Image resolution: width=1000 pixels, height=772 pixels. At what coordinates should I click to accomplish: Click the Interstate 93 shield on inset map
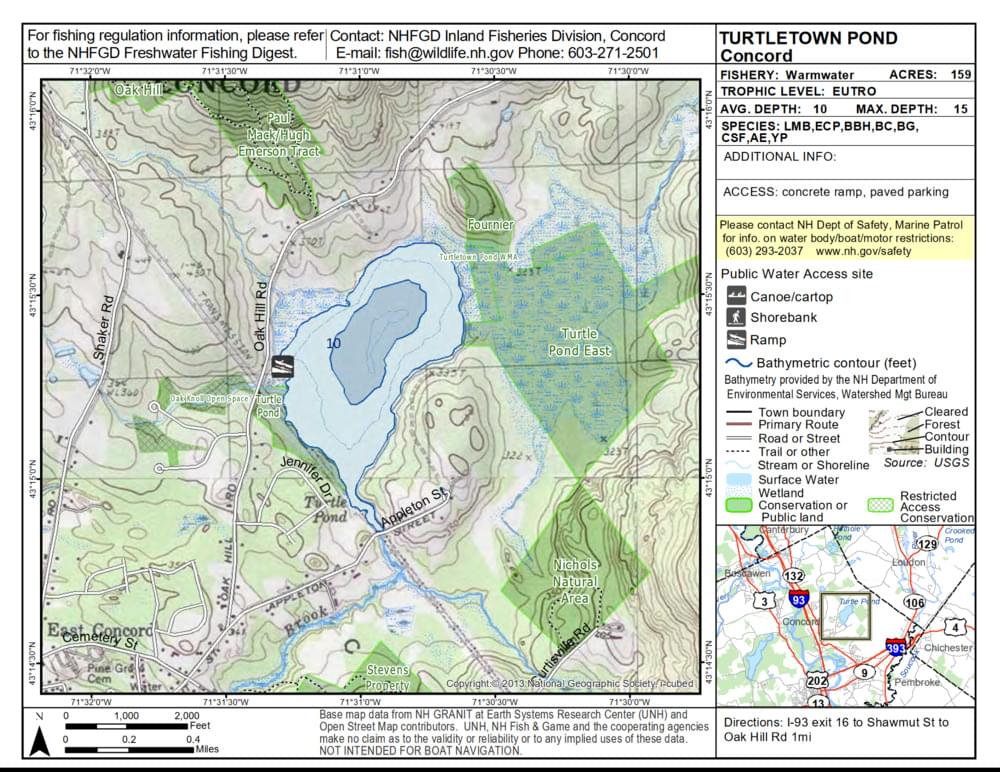tap(799, 598)
